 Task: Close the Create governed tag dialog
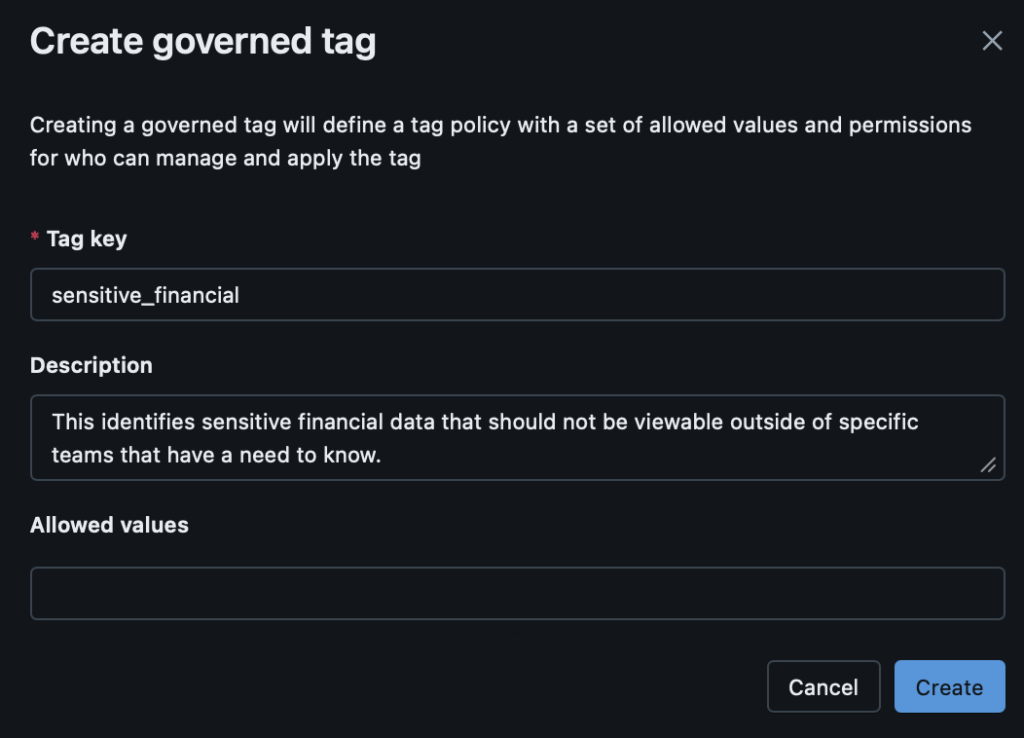[x=991, y=41]
